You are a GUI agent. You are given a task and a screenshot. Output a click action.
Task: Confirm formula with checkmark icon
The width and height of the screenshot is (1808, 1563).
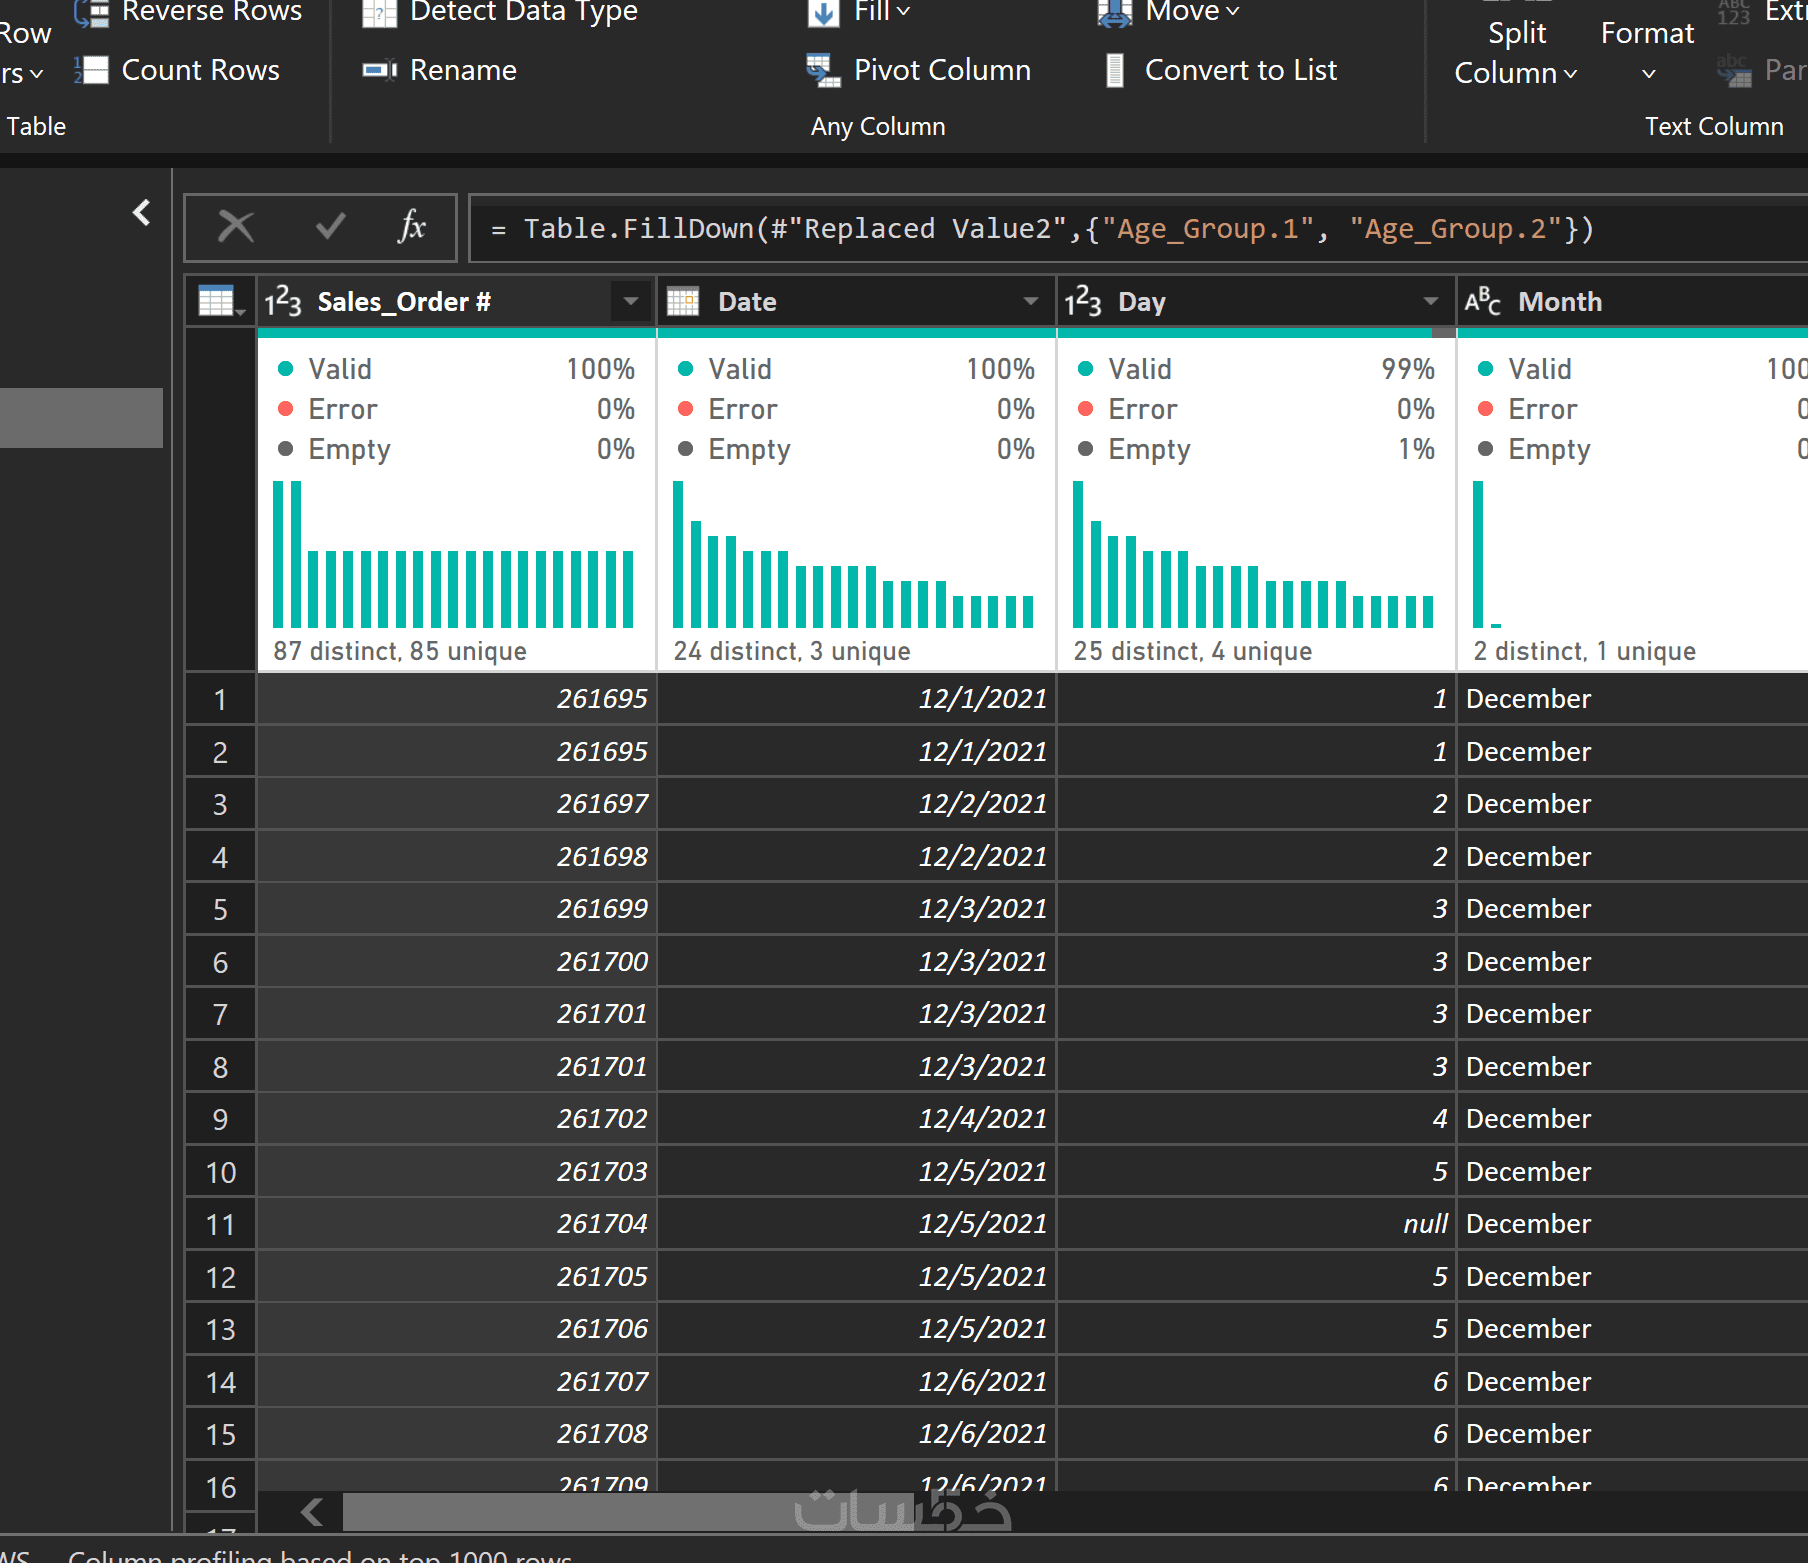point(330,227)
